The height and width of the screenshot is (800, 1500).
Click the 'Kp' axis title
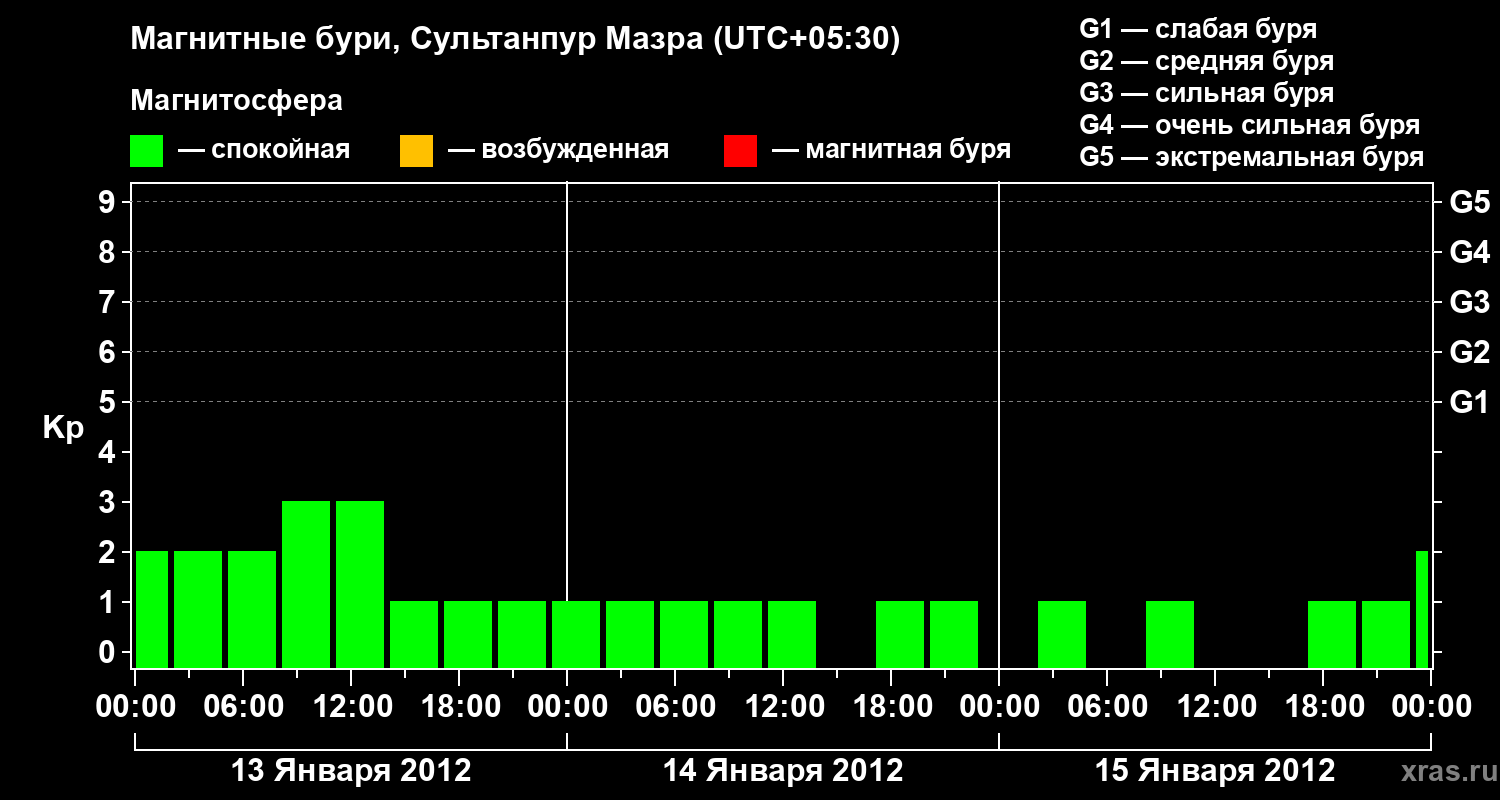(x=63, y=428)
